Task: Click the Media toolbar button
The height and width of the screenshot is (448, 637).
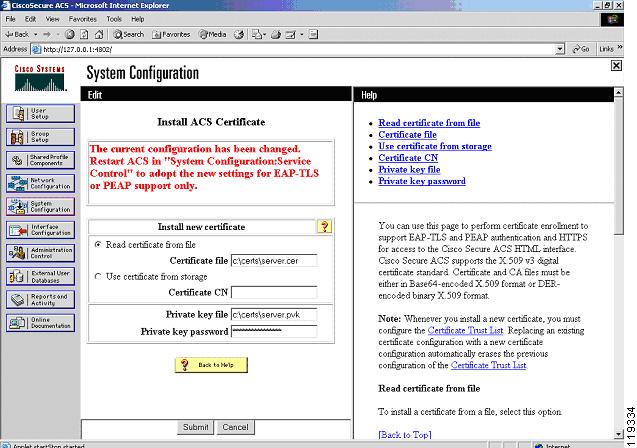Action: click(x=212, y=35)
